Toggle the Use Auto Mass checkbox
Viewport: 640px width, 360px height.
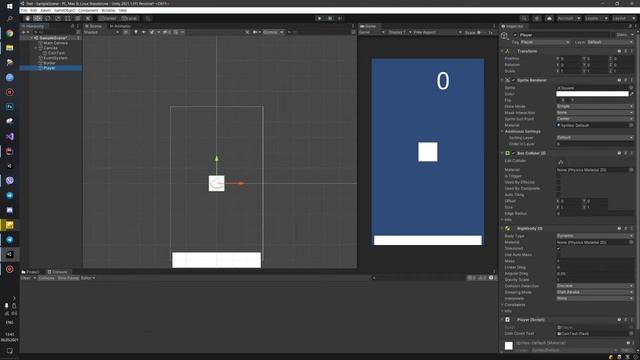(558, 255)
